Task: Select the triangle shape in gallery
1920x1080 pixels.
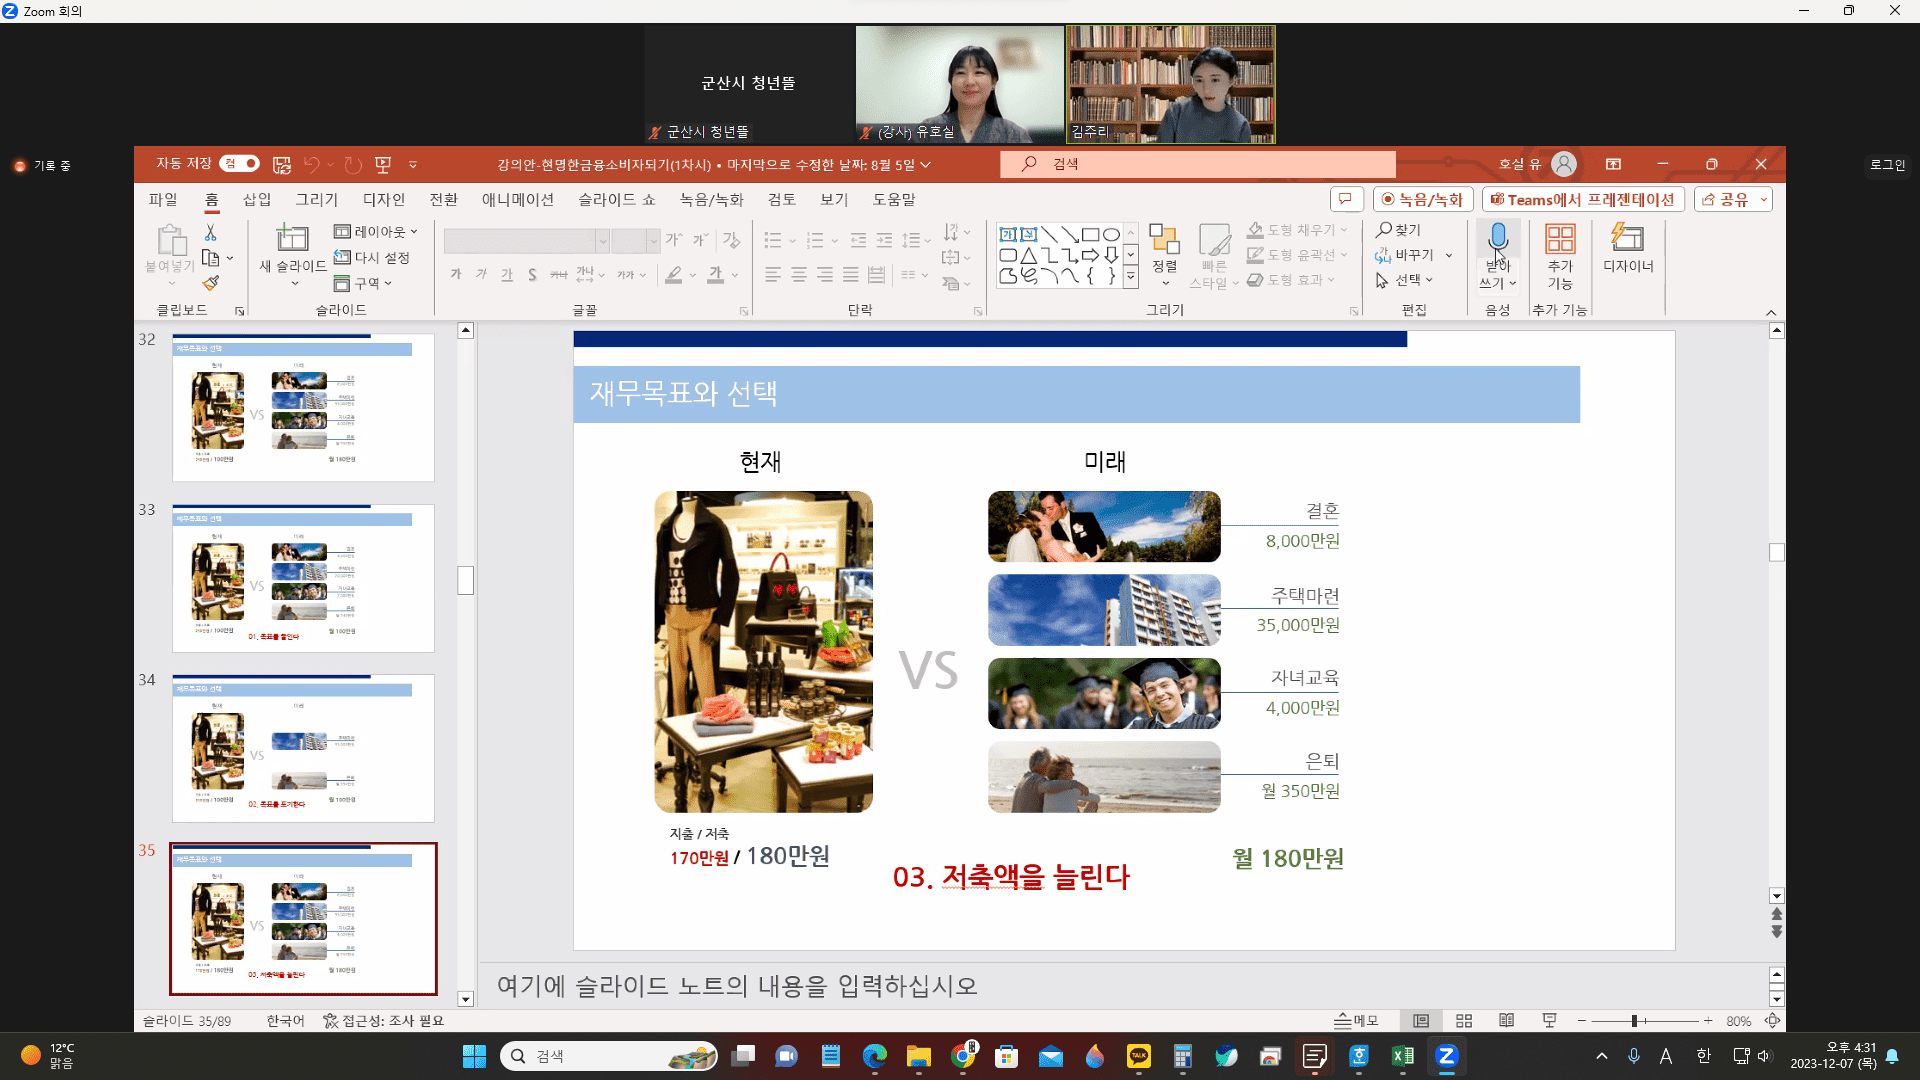Action: [1028, 256]
